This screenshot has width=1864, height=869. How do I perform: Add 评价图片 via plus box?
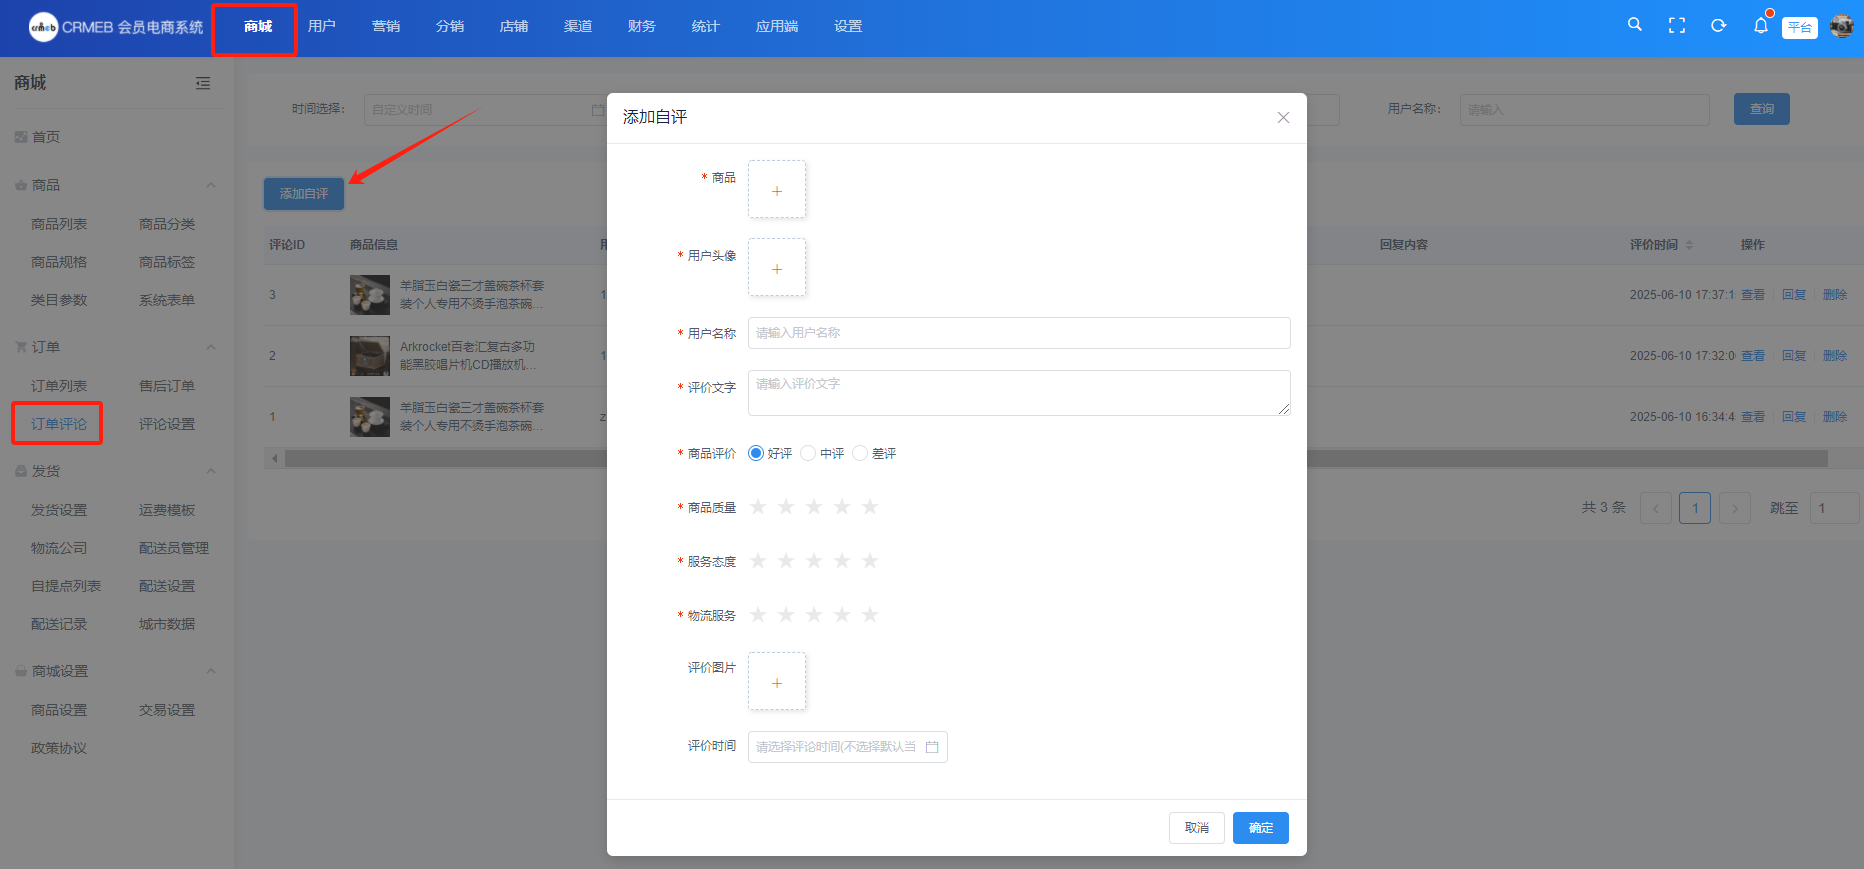pos(777,682)
